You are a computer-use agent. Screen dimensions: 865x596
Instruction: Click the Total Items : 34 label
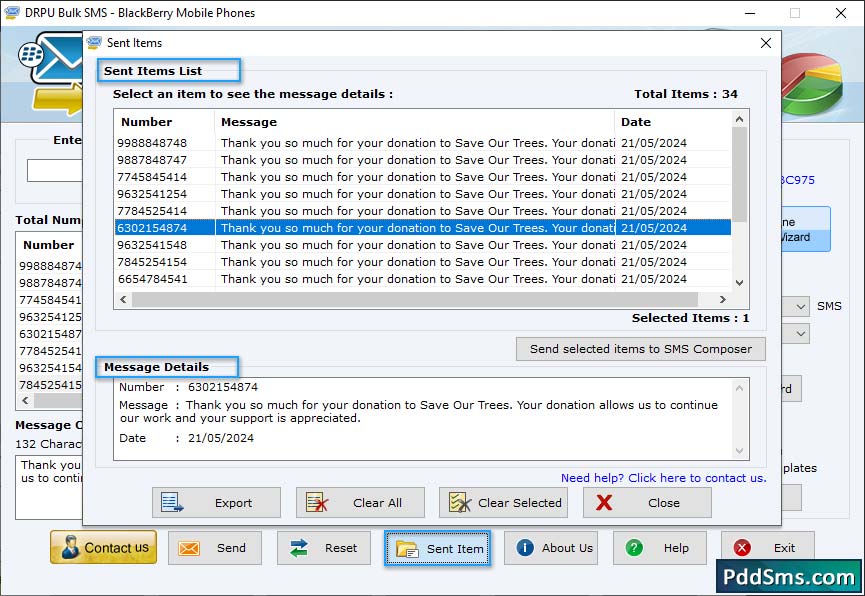686,94
